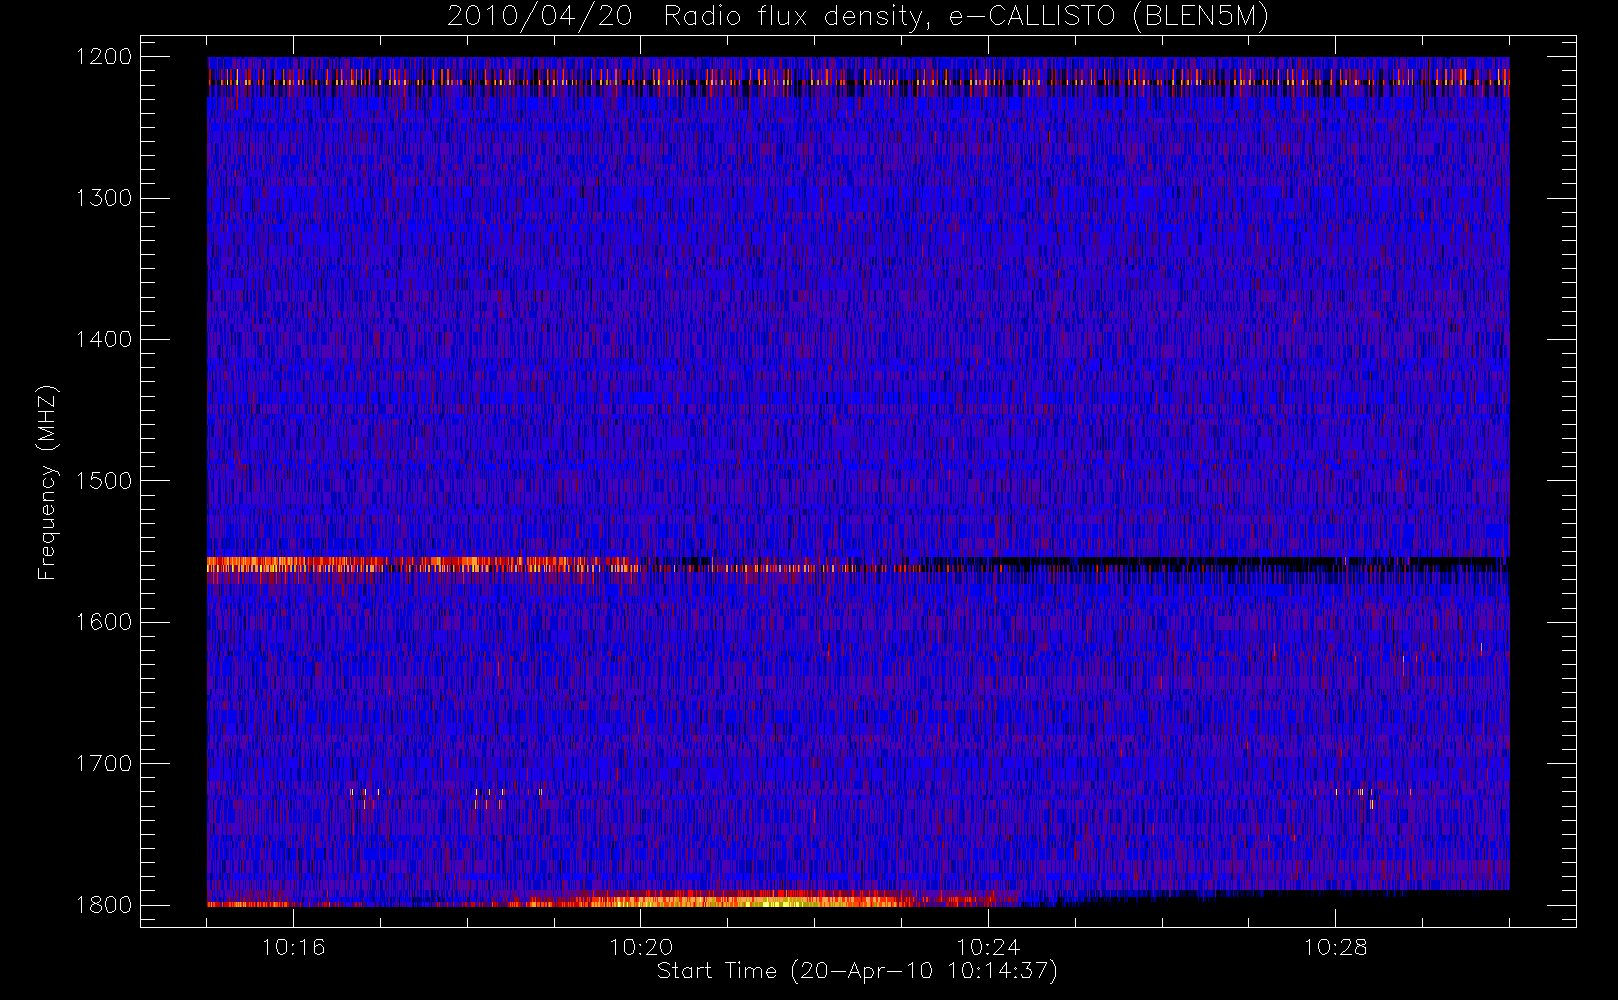Image resolution: width=1618 pixels, height=1000 pixels.
Task: Click the 10:28 time tick label
Action: pyautogui.click(x=1335, y=947)
